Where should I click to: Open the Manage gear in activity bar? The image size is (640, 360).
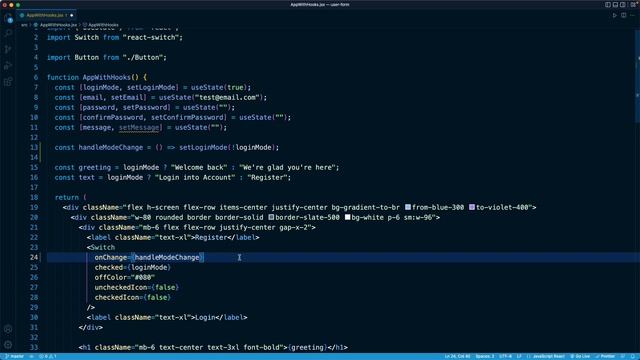(8, 345)
